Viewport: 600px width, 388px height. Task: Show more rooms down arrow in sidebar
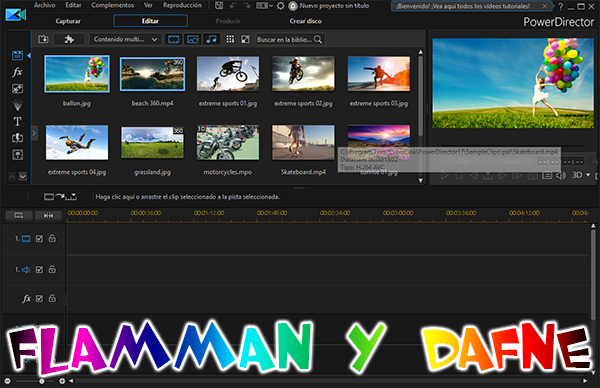click(23, 177)
